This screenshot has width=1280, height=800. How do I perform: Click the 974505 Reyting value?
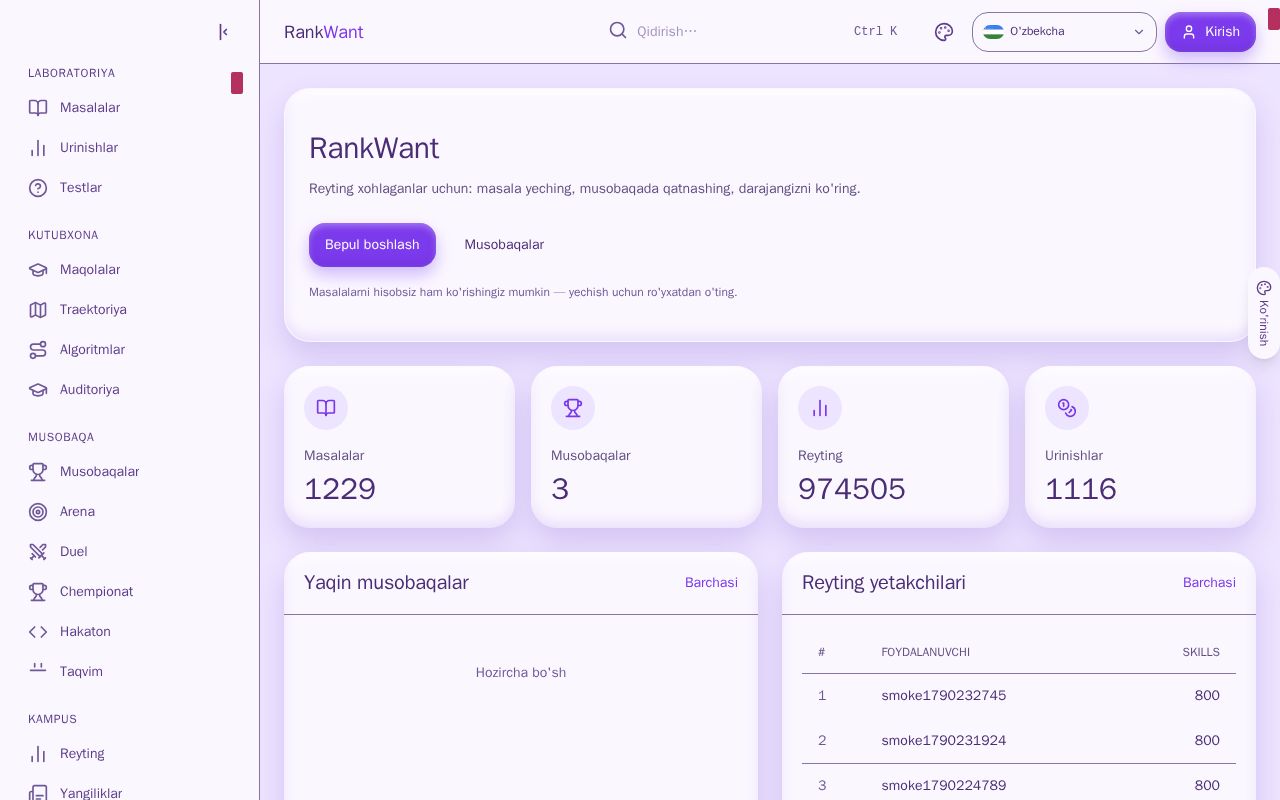click(852, 489)
